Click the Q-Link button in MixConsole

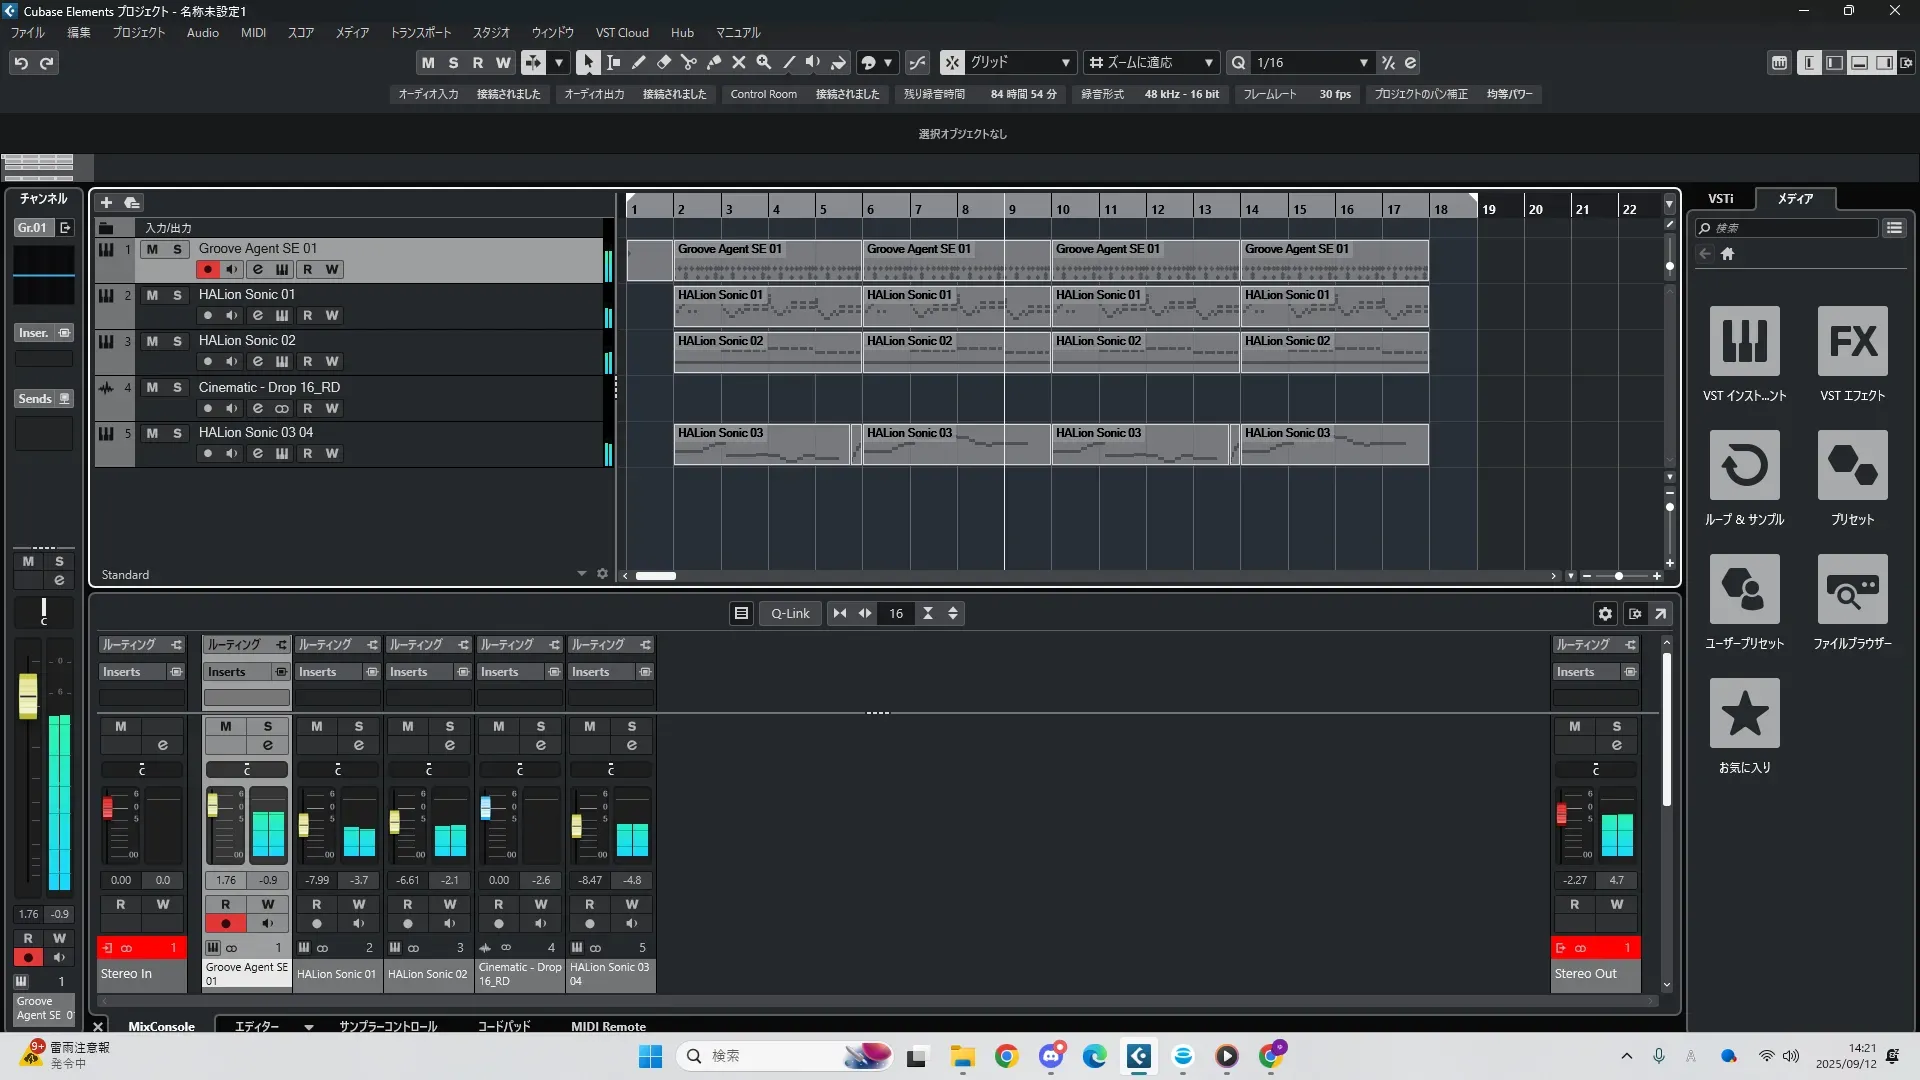coord(790,613)
